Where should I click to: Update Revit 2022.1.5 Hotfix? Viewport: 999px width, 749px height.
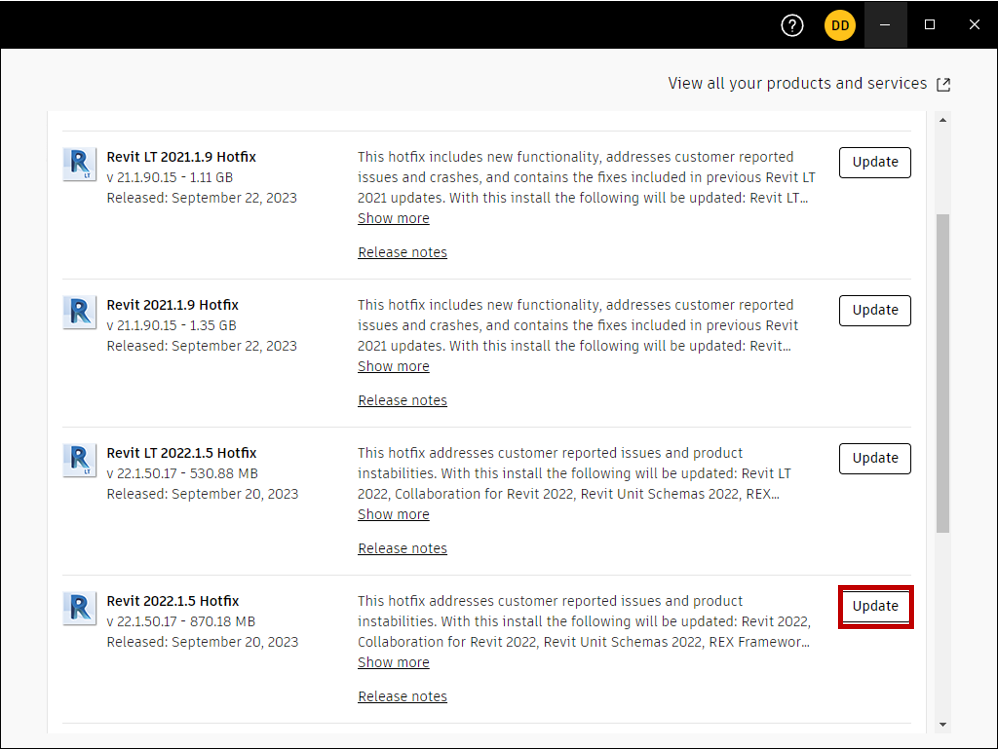click(875, 606)
